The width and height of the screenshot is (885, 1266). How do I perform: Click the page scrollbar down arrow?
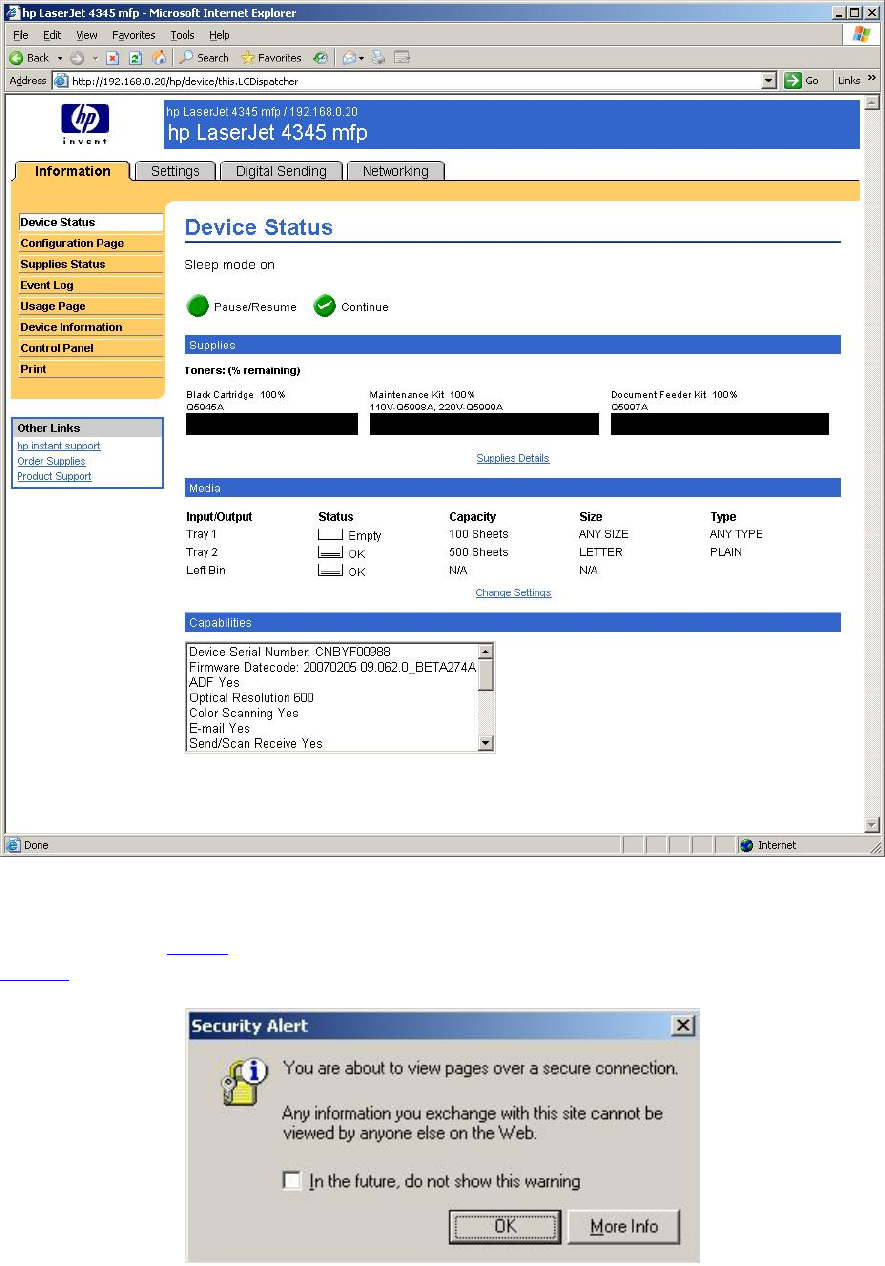[x=872, y=825]
